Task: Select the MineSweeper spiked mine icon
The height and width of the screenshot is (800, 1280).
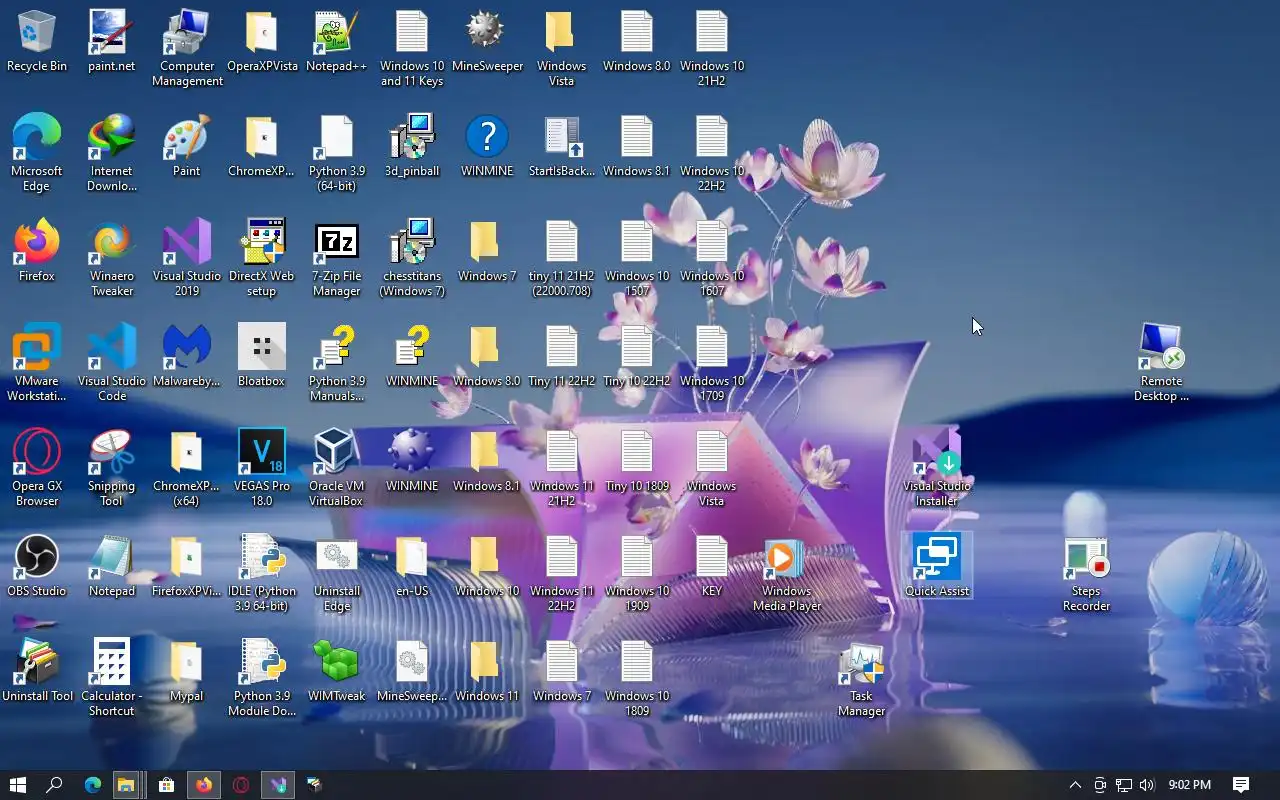Action: coord(487,42)
